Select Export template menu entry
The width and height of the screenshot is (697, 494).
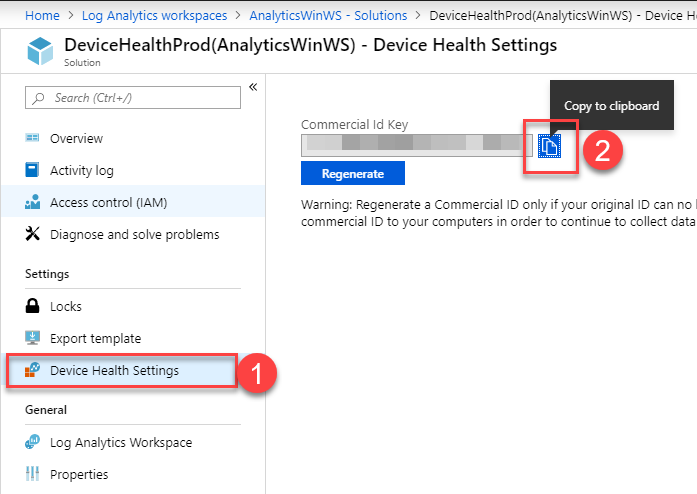(96, 338)
